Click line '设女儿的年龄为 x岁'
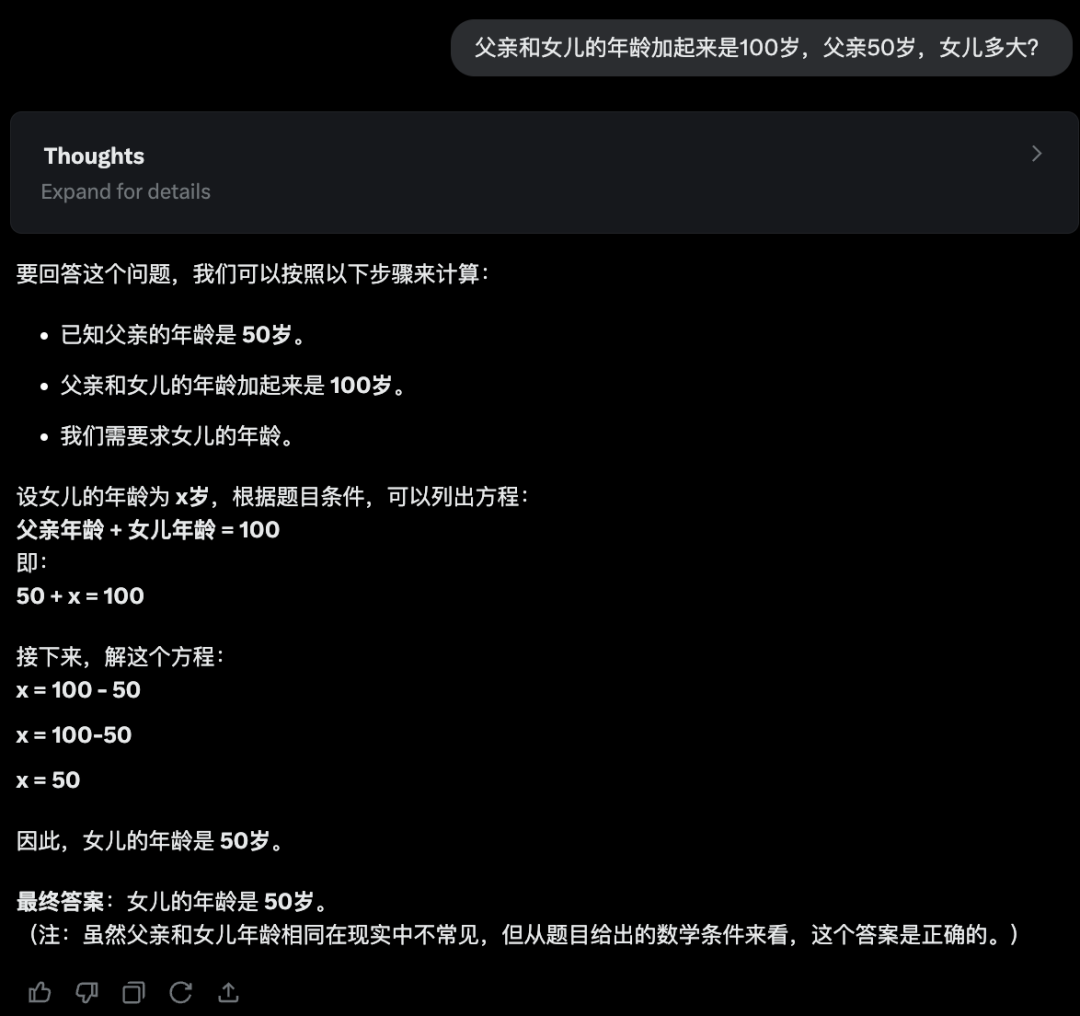Image resolution: width=1080 pixels, height=1016 pixels. click(273, 496)
